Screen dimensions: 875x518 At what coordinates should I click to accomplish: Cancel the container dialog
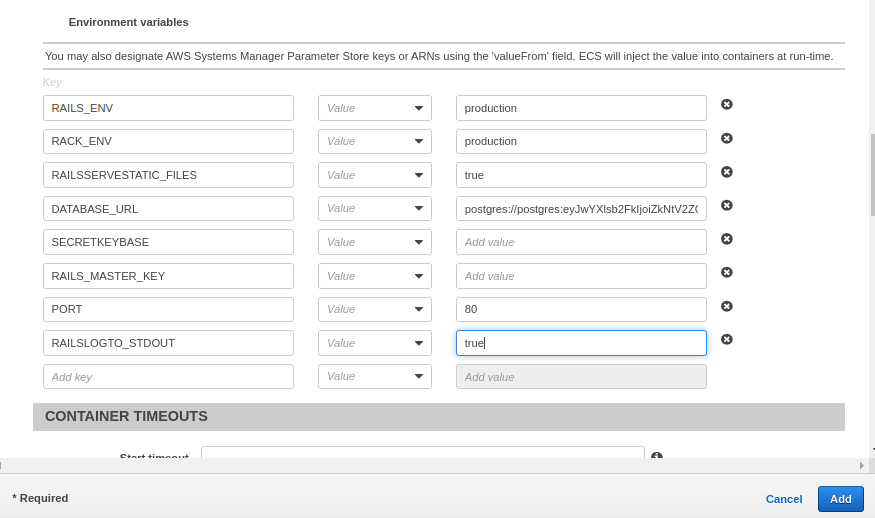coord(784,499)
